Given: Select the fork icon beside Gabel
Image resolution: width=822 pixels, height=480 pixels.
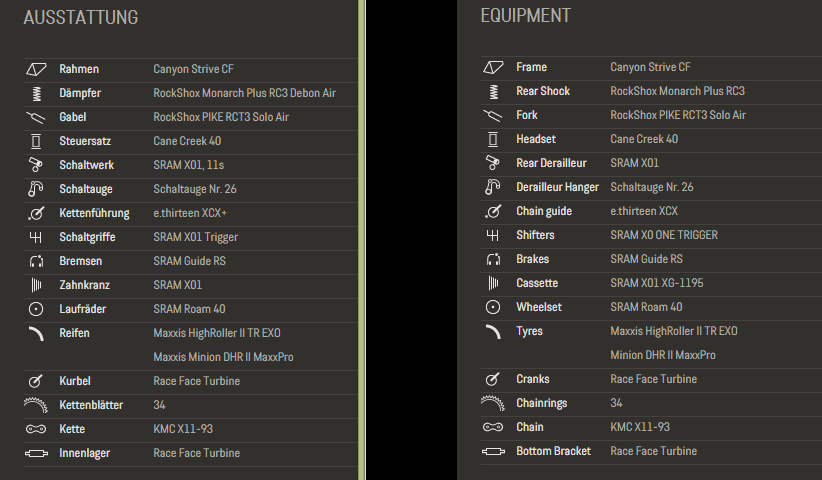Looking at the screenshot, I should click(x=36, y=117).
